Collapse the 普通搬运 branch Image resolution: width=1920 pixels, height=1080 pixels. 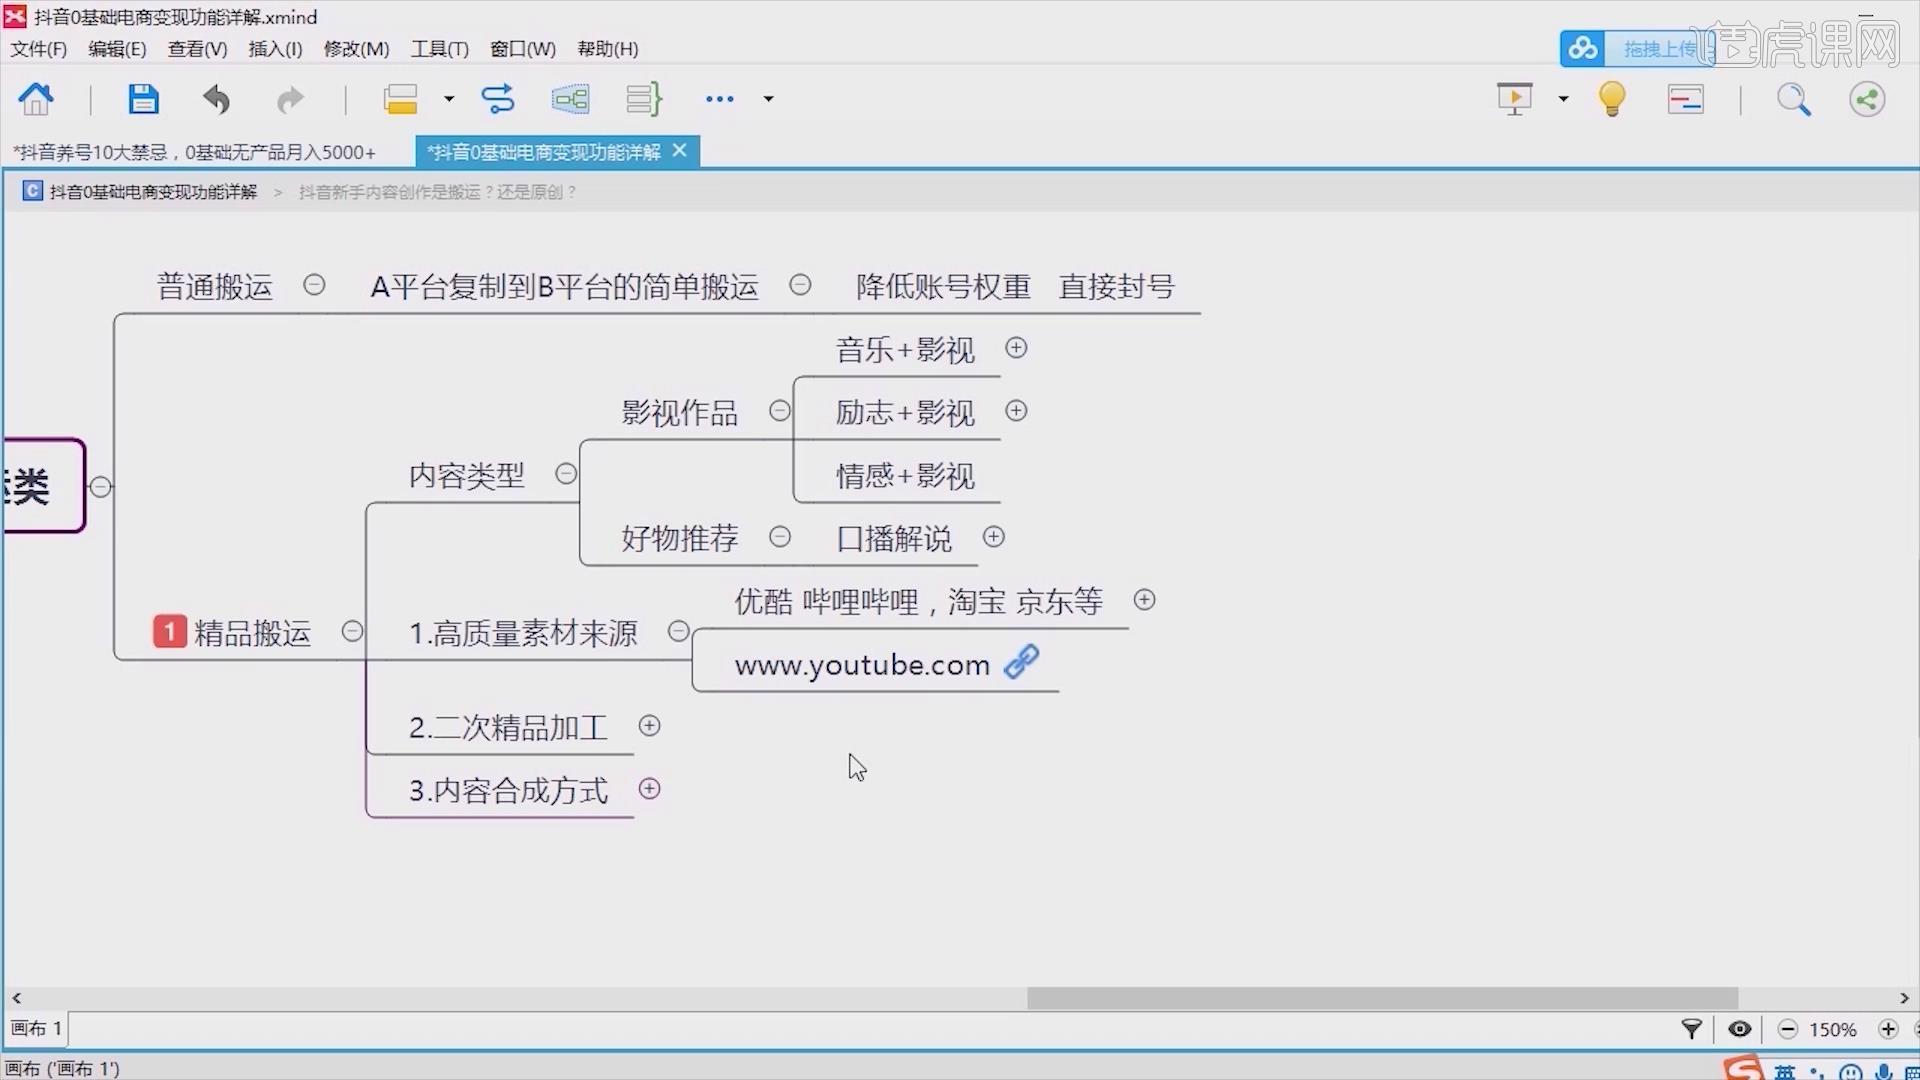[314, 285]
